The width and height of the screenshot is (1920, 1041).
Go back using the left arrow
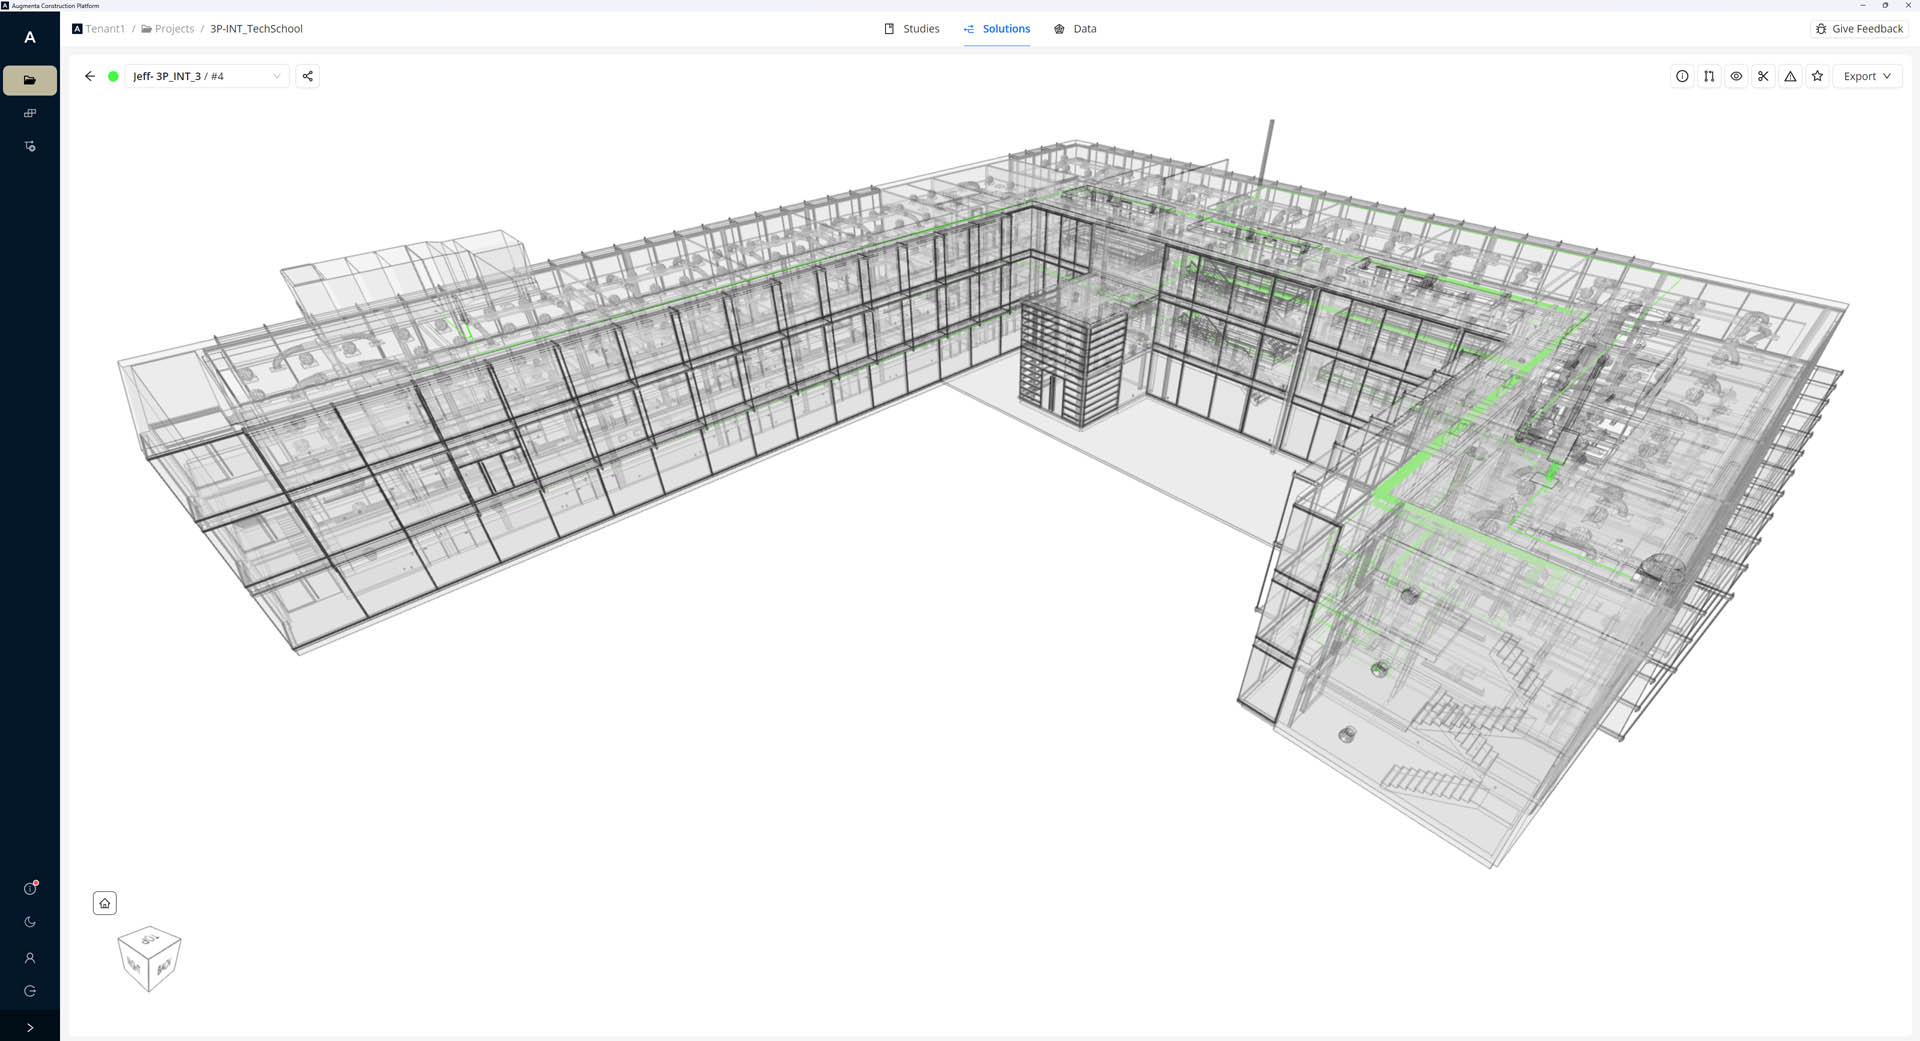[x=90, y=76]
